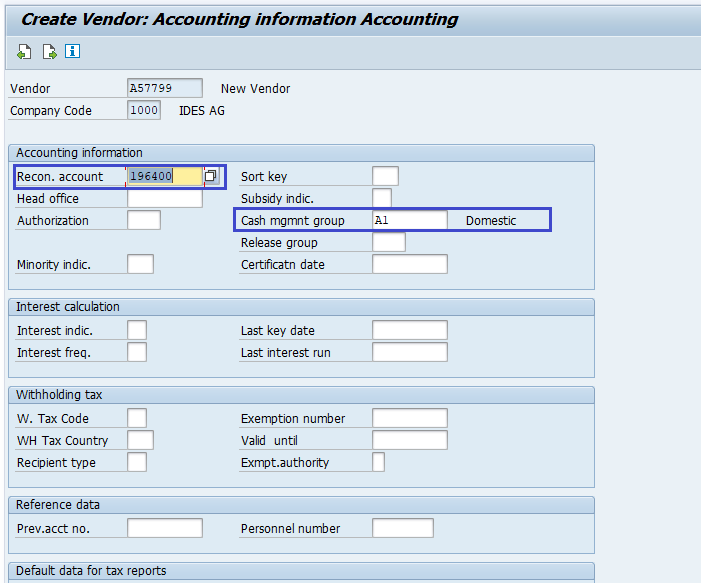Click the Personnel number input field

click(403, 528)
